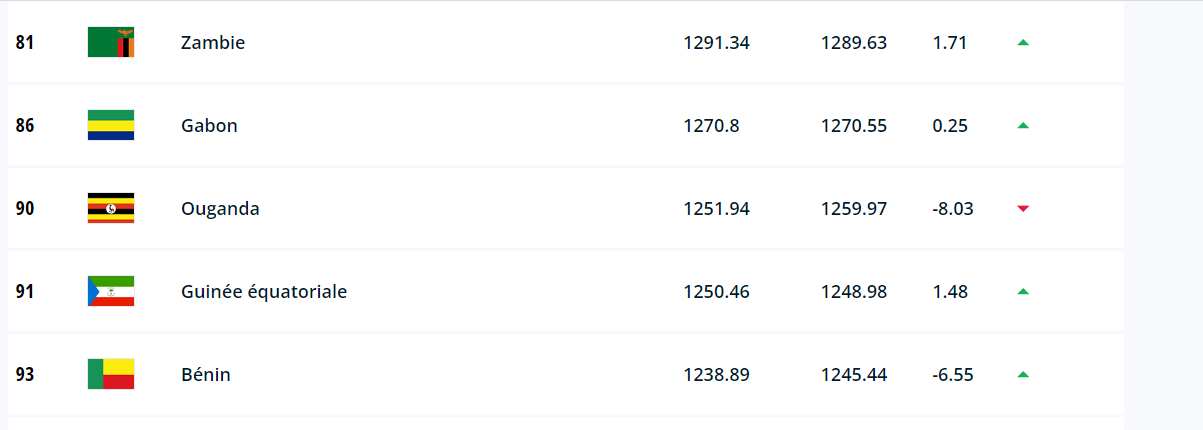Image resolution: width=1203 pixels, height=430 pixels.
Task: Click rank number 81
Action: (x=25, y=43)
